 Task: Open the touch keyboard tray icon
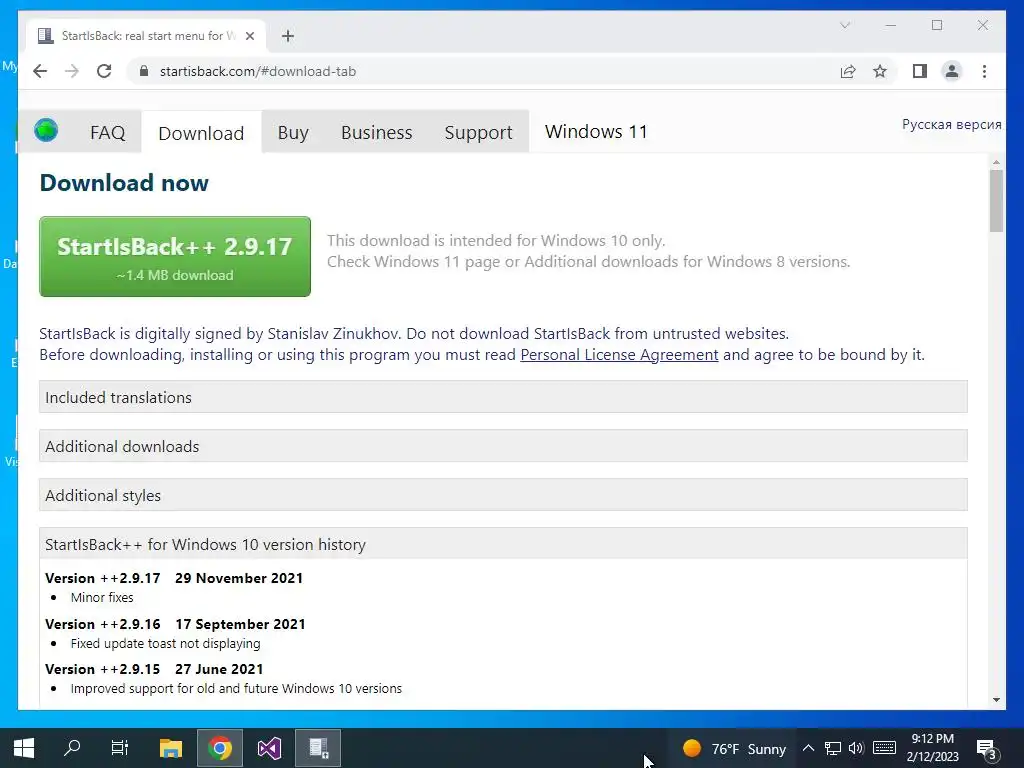coord(884,748)
